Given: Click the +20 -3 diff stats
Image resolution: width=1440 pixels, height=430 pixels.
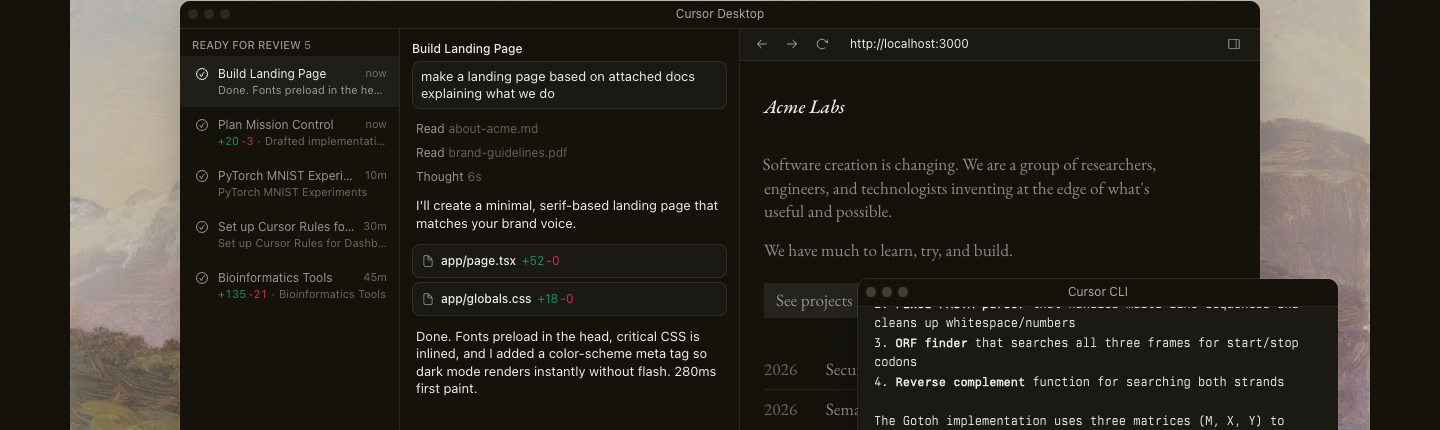Looking at the screenshot, I should tap(236, 142).
